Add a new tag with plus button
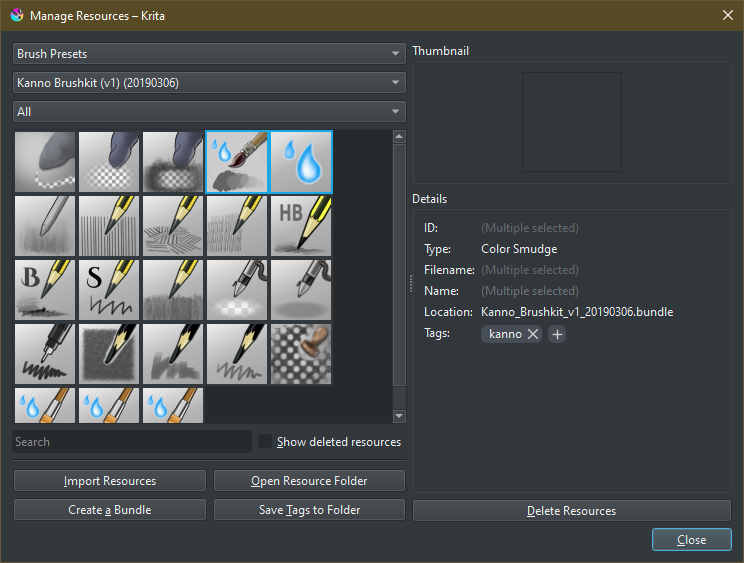Viewport: 744px width, 563px height. pyautogui.click(x=558, y=334)
